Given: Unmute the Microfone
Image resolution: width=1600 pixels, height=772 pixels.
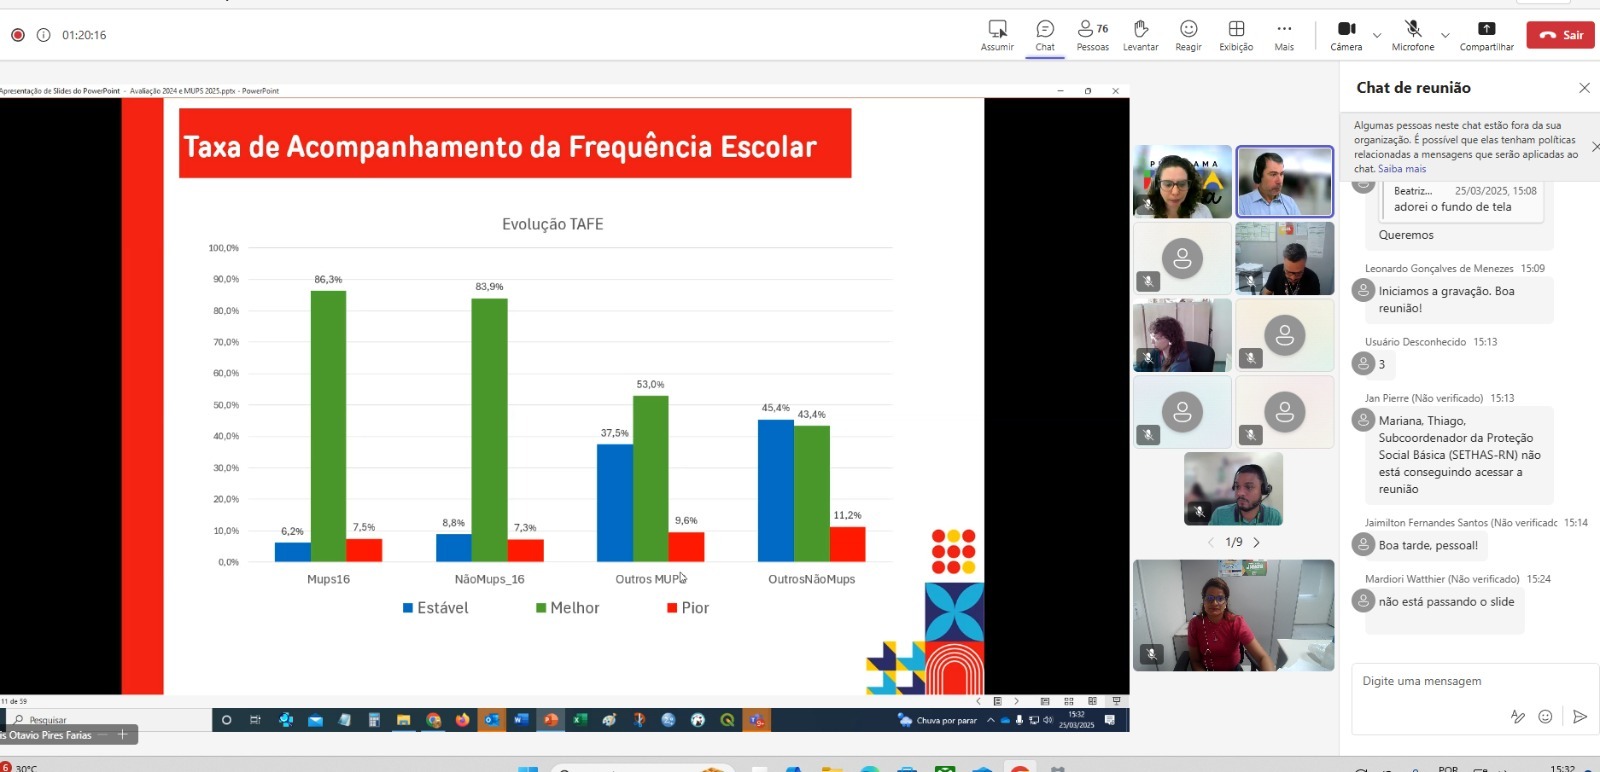Looking at the screenshot, I should (x=1412, y=35).
